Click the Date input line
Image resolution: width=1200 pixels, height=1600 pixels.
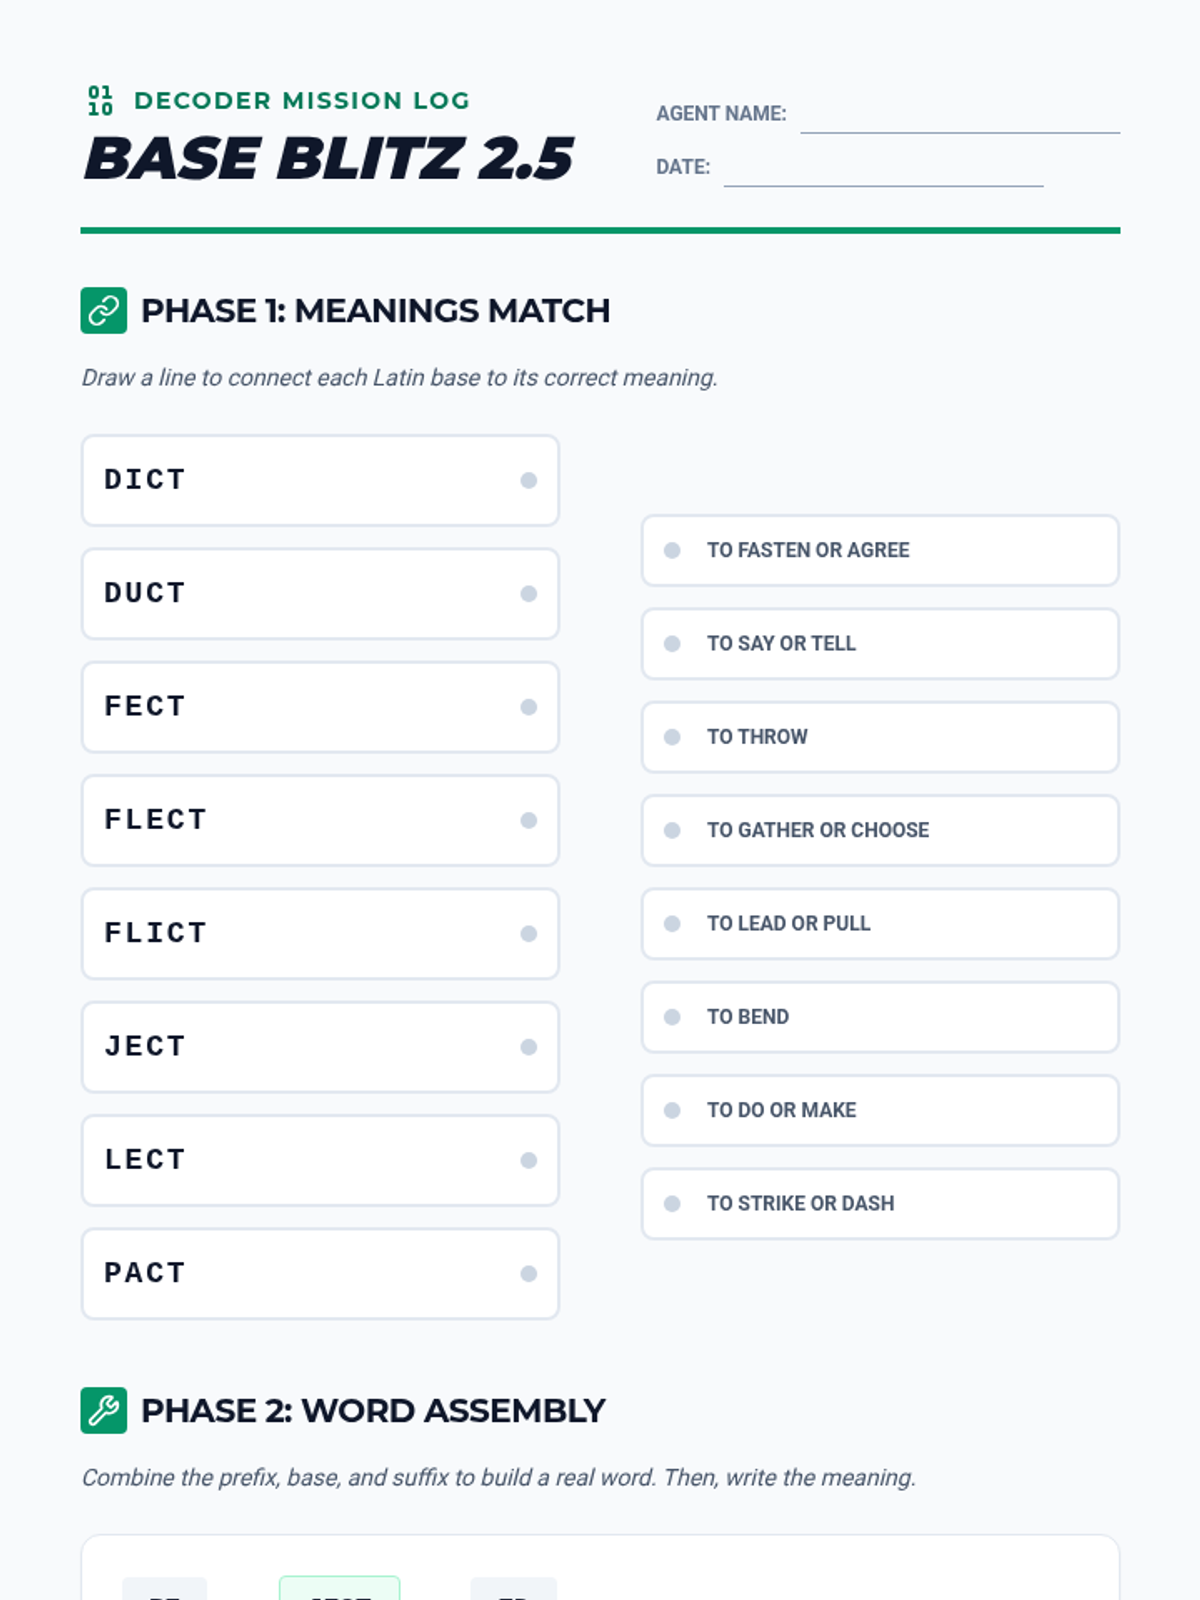tap(884, 171)
